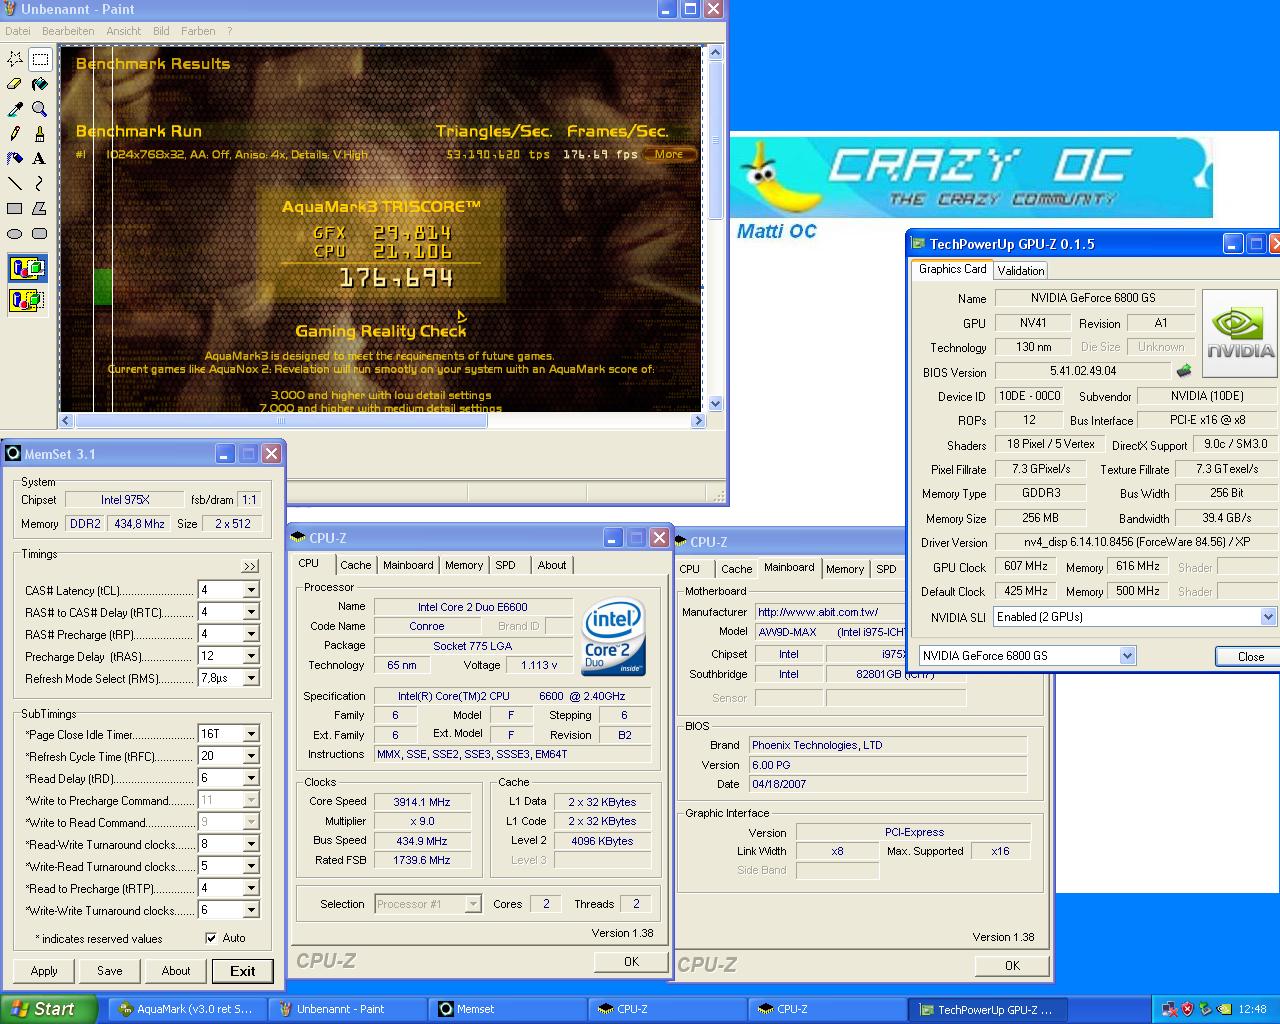Screen dimensions: 1280x1024
Task: Open the Write-Read Turnaround clocks dropdown
Action: (251, 866)
